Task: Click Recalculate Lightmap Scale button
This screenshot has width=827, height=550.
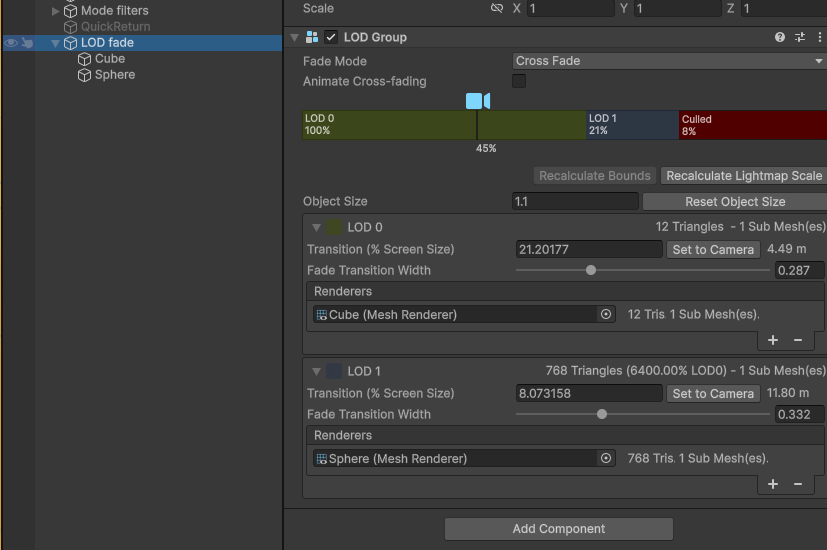Action: (743, 176)
